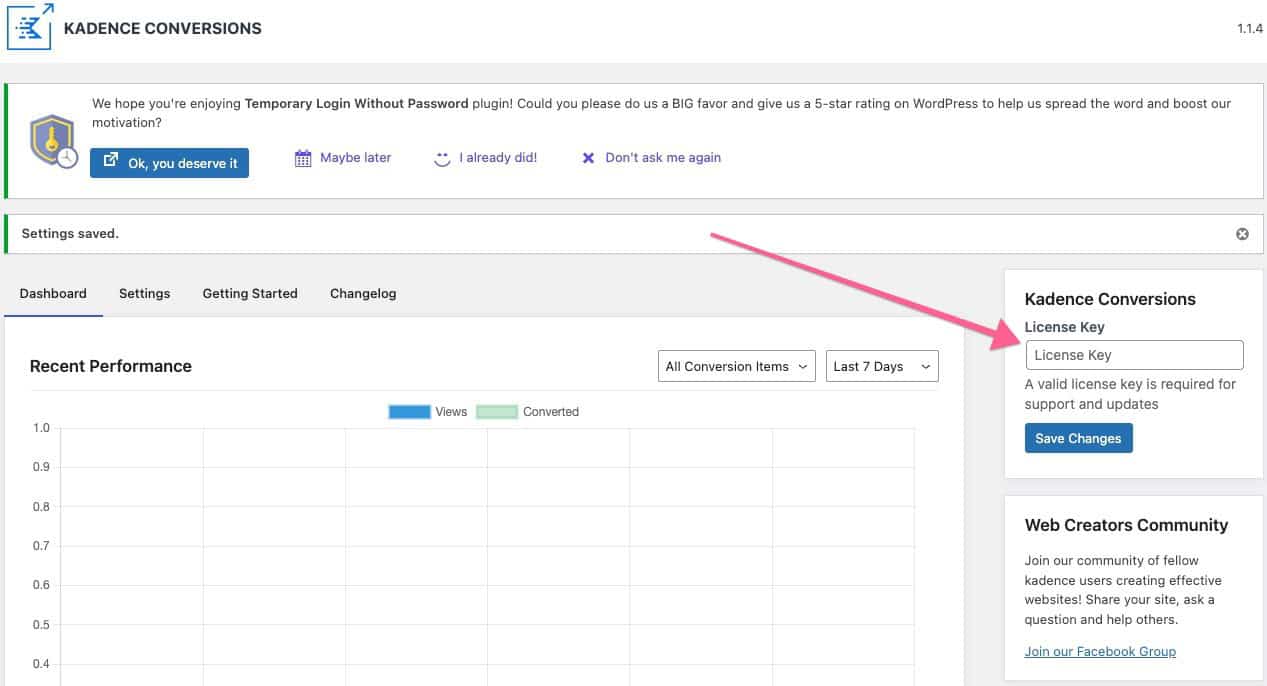This screenshot has height=686, width=1267.
Task: Switch to the Settings tab
Action: 144,294
